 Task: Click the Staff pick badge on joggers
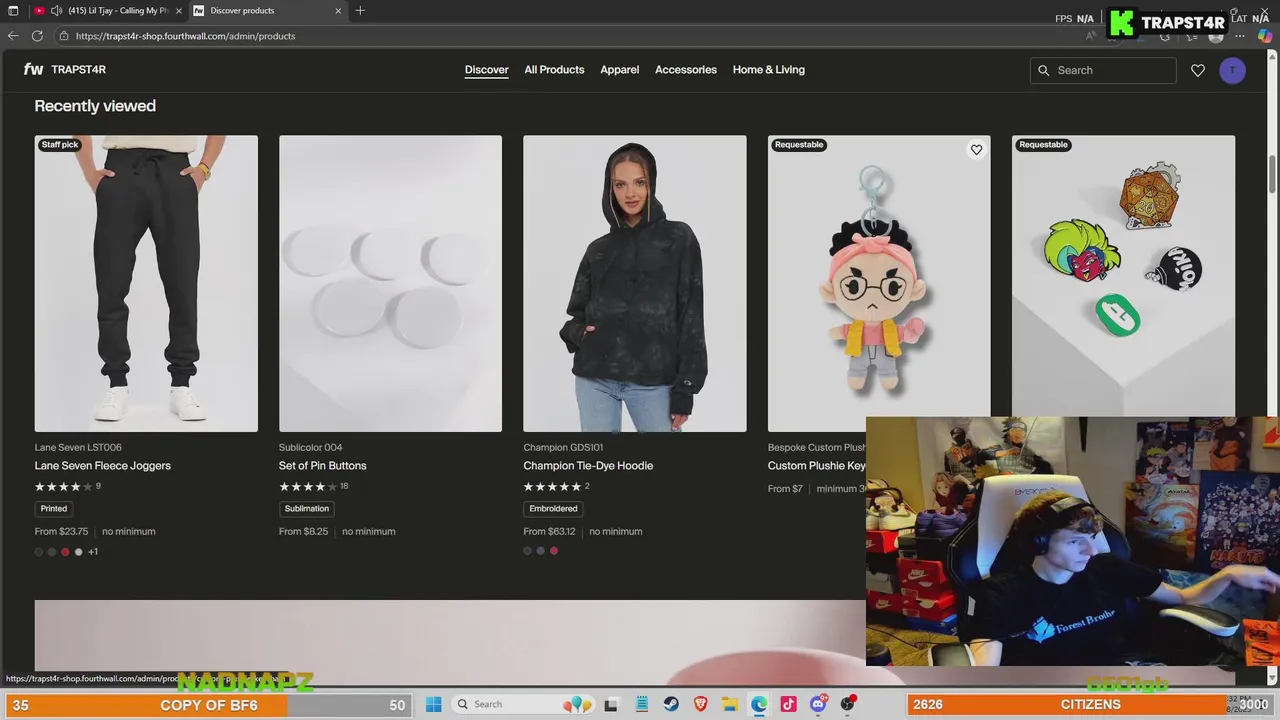60,145
